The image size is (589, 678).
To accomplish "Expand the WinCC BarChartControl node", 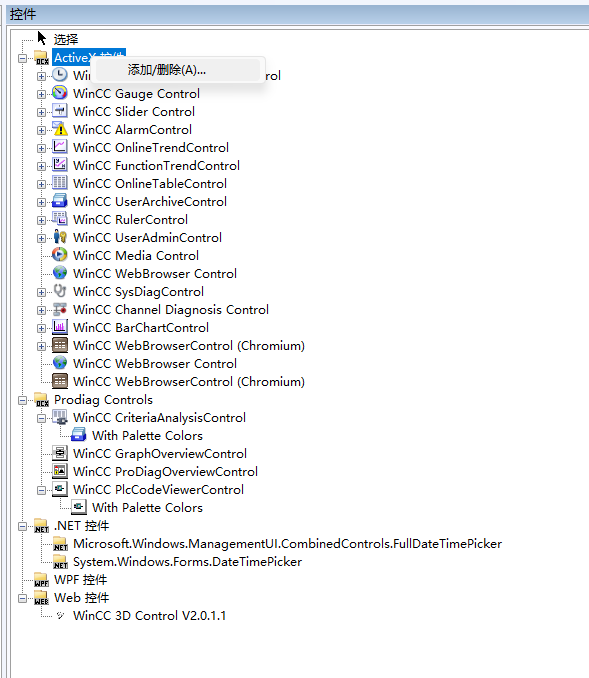I will tap(41, 328).
